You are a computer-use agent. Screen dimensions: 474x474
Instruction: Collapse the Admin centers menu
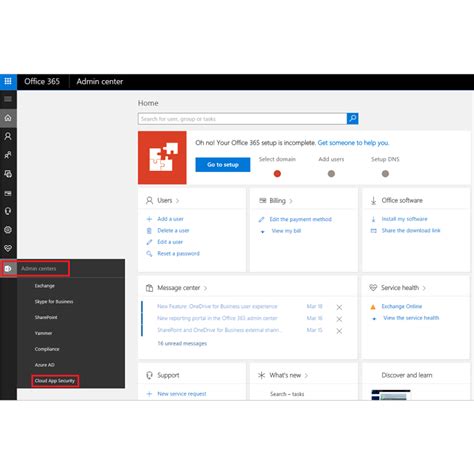click(39, 268)
